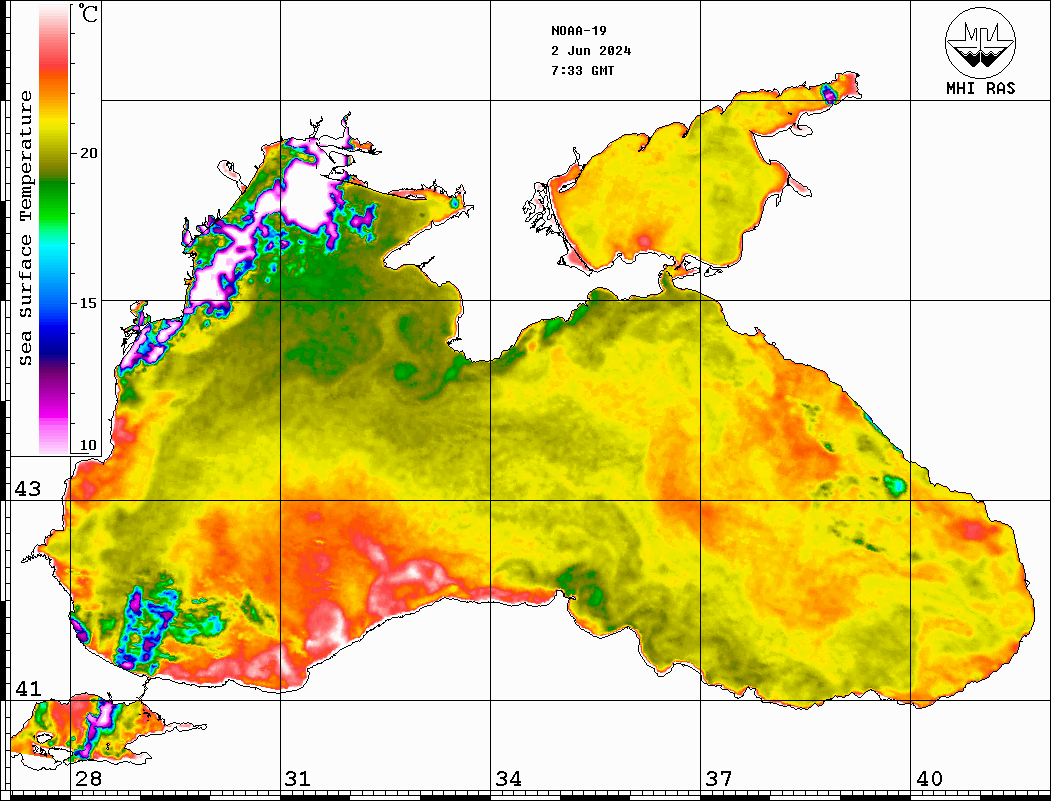Click the 'NOAA-19' satellite label
This screenshot has width=1051, height=801.
pos(578,31)
